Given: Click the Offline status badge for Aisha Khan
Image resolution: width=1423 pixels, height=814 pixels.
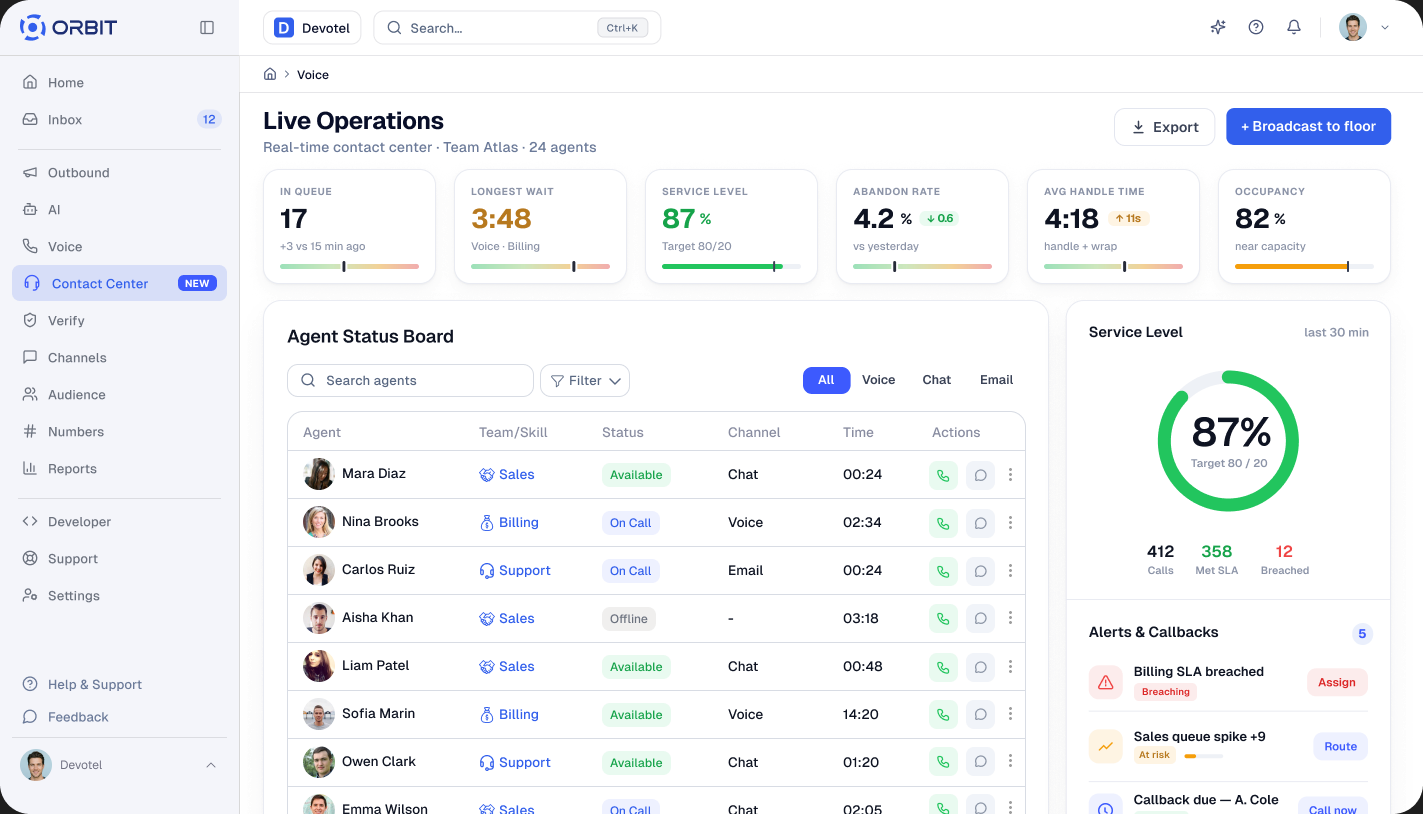Looking at the screenshot, I should click(x=629, y=619).
